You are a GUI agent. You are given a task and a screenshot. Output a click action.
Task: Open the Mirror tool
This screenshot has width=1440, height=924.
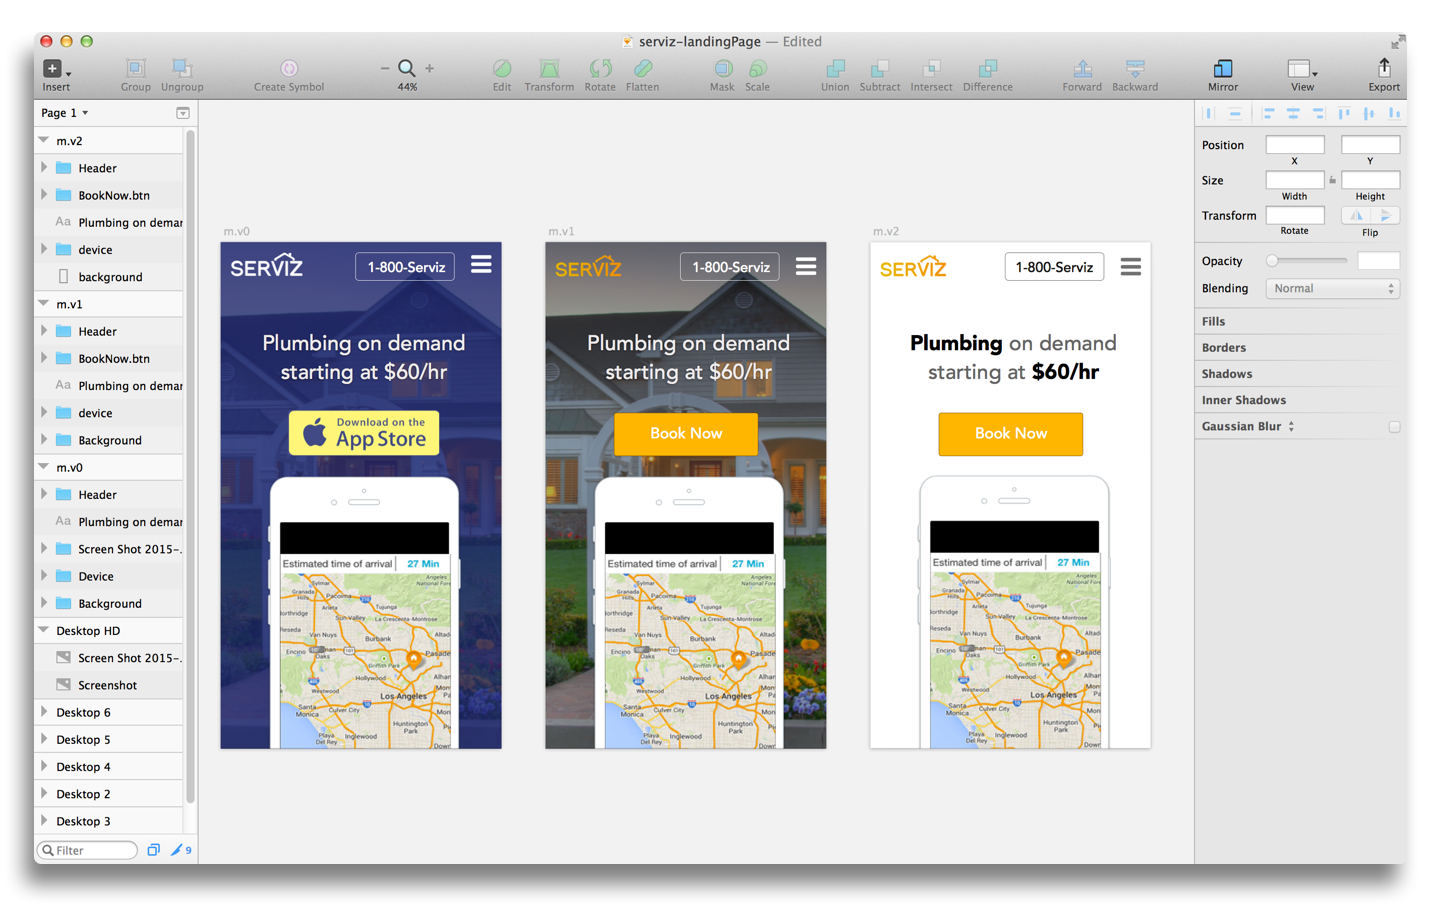tap(1222, 68)
